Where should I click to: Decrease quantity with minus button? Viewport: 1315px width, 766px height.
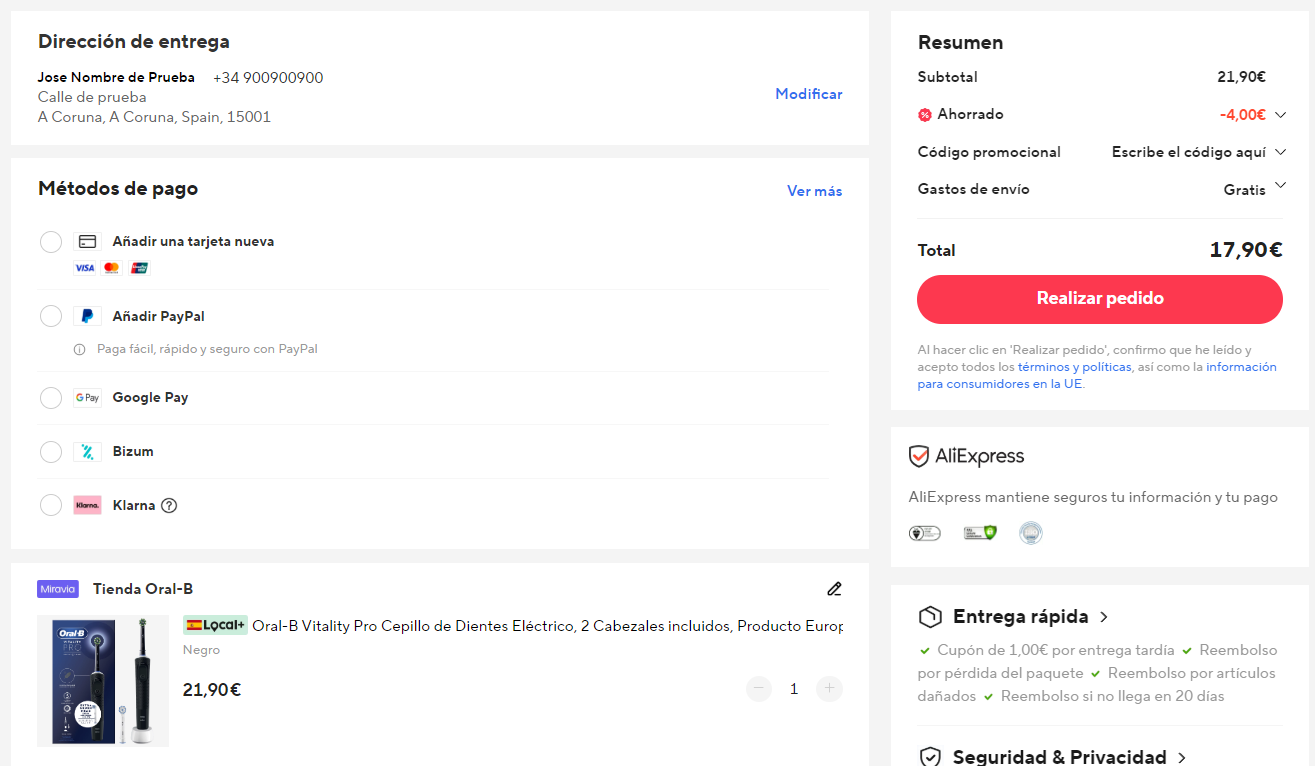[759, 688]
